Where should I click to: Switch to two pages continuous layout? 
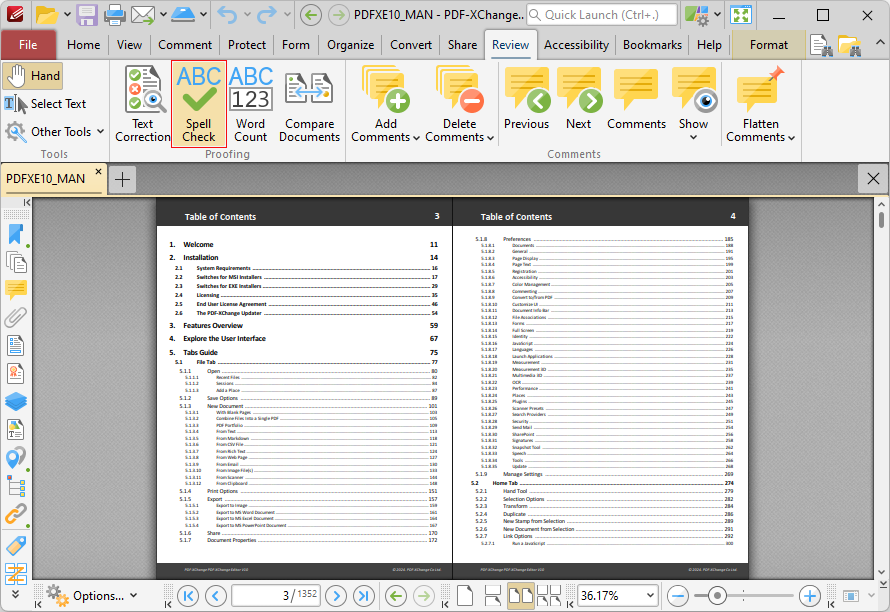click(x=549, y=596)
